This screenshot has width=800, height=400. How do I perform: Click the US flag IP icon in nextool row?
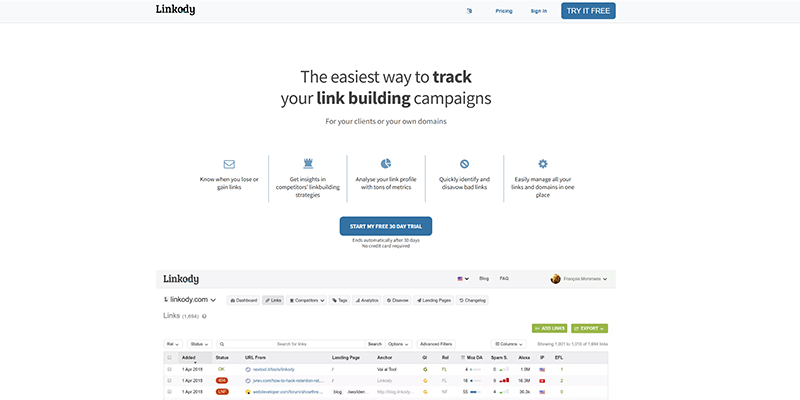[x=542, y=369]
